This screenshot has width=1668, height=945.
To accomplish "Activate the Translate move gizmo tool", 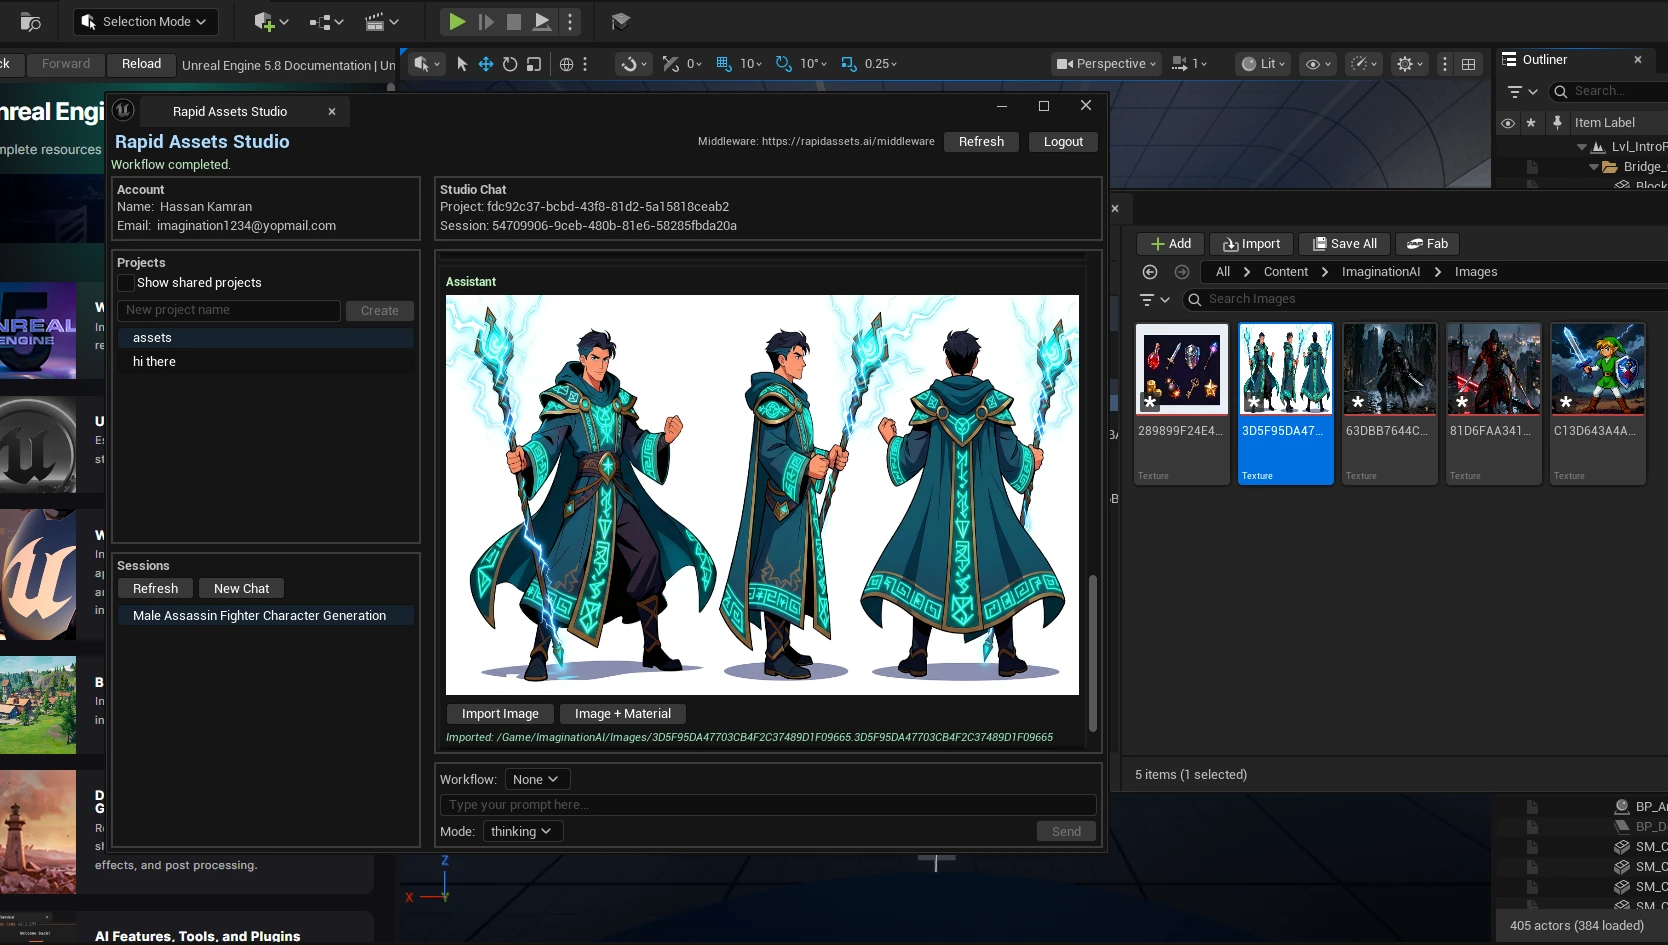I will coord(486,64).
